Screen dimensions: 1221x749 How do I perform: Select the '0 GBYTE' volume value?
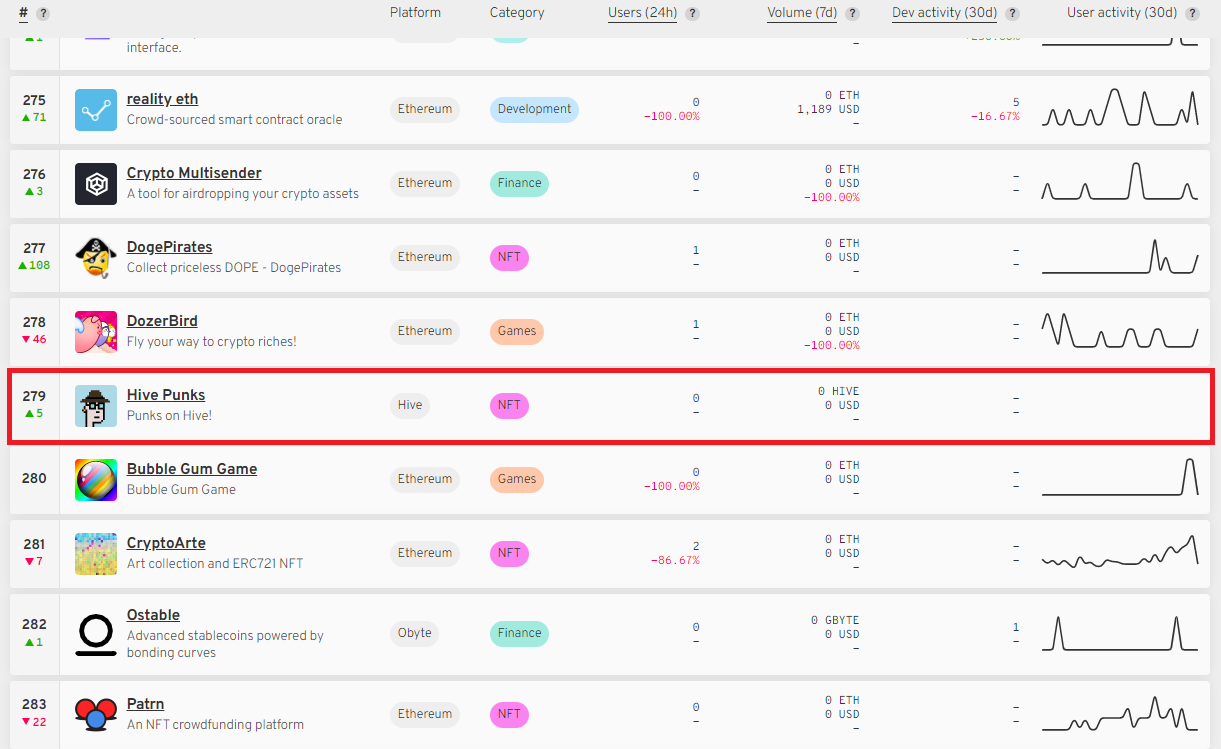coord(835,620)
